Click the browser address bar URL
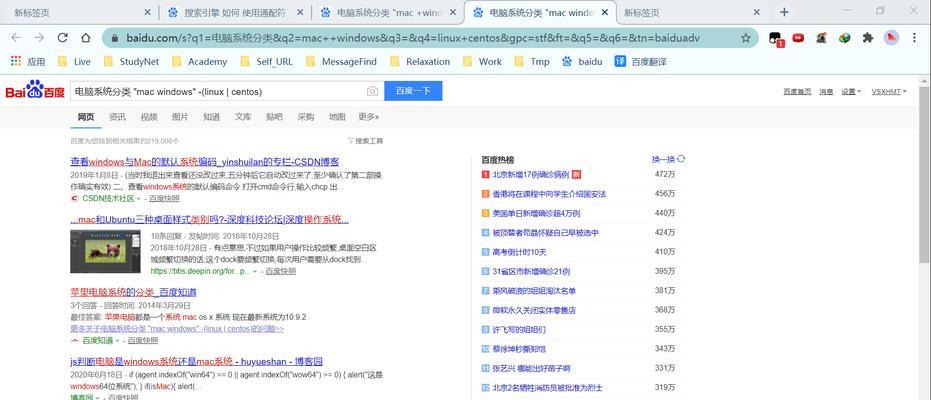931x400 pixels. 413,38
